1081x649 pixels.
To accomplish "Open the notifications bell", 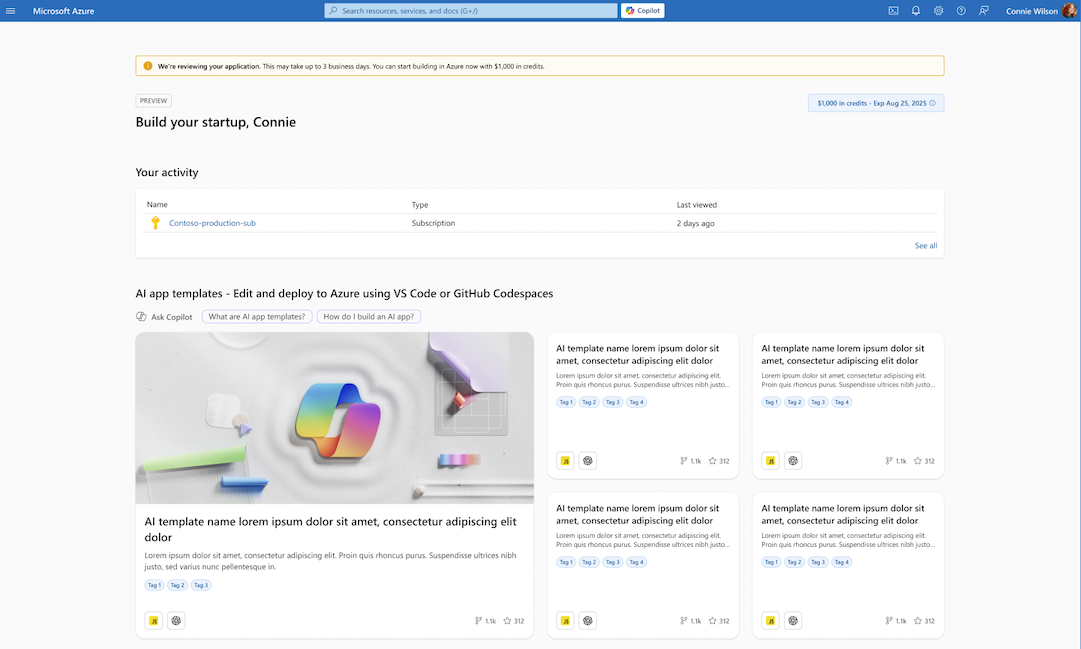I will coord(916,11).
